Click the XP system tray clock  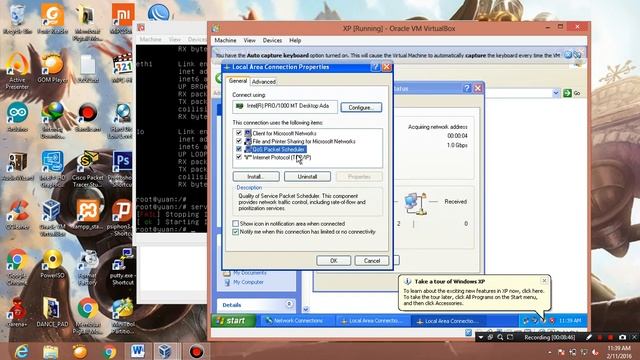pos(570,321)
